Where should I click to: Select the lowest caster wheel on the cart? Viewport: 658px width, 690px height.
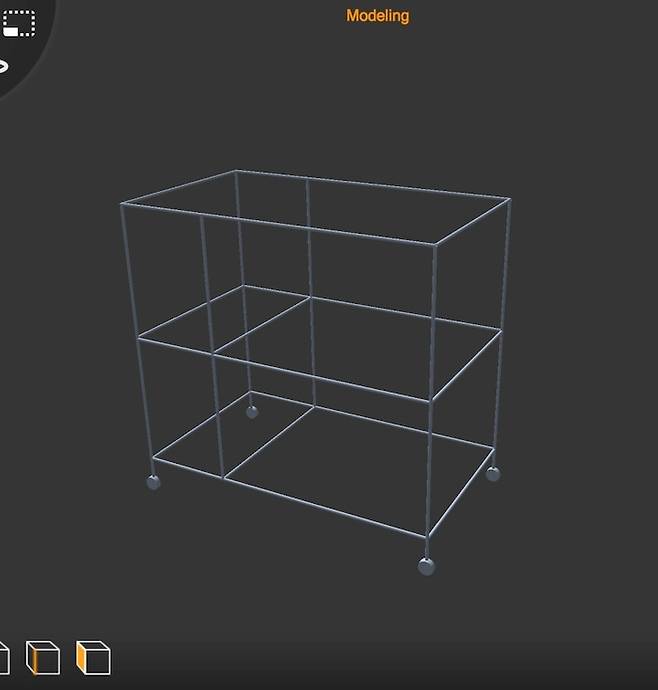(426, 566)
